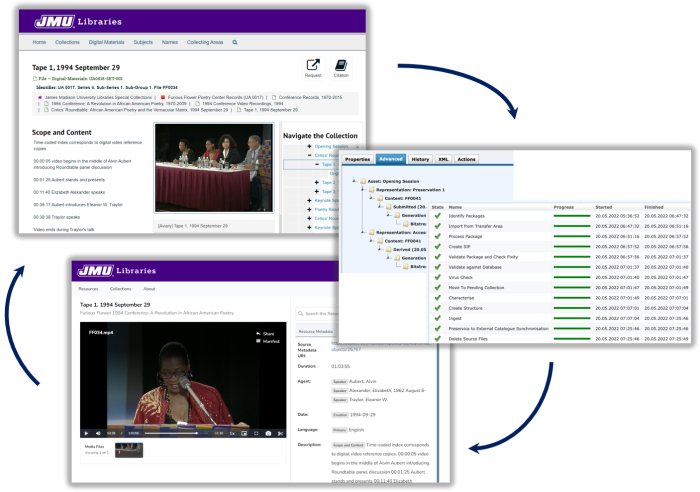Collapse the Representation: Preservation 1 node
700x492 pixels.
[363, 189]
